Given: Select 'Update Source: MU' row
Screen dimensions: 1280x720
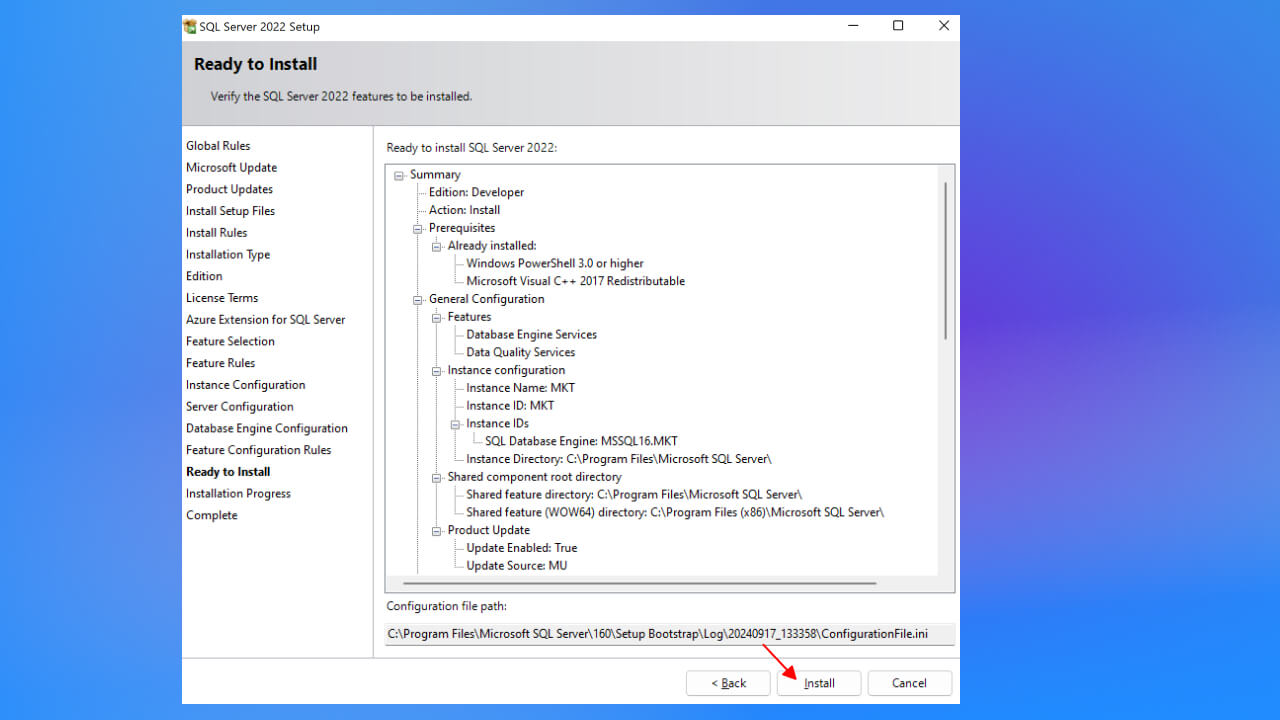Looking at the screenshot, I should click(516, 566).
